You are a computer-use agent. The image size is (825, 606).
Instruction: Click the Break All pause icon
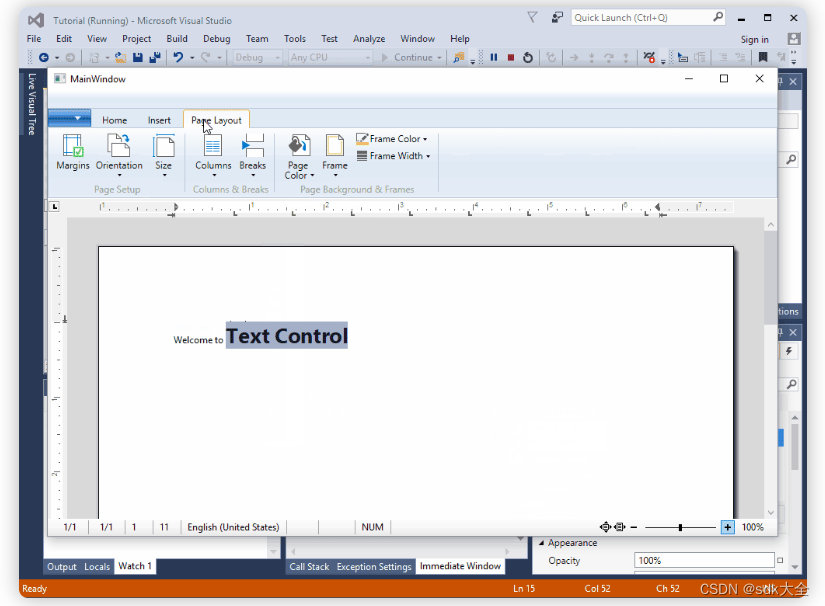tap(494, 57)
